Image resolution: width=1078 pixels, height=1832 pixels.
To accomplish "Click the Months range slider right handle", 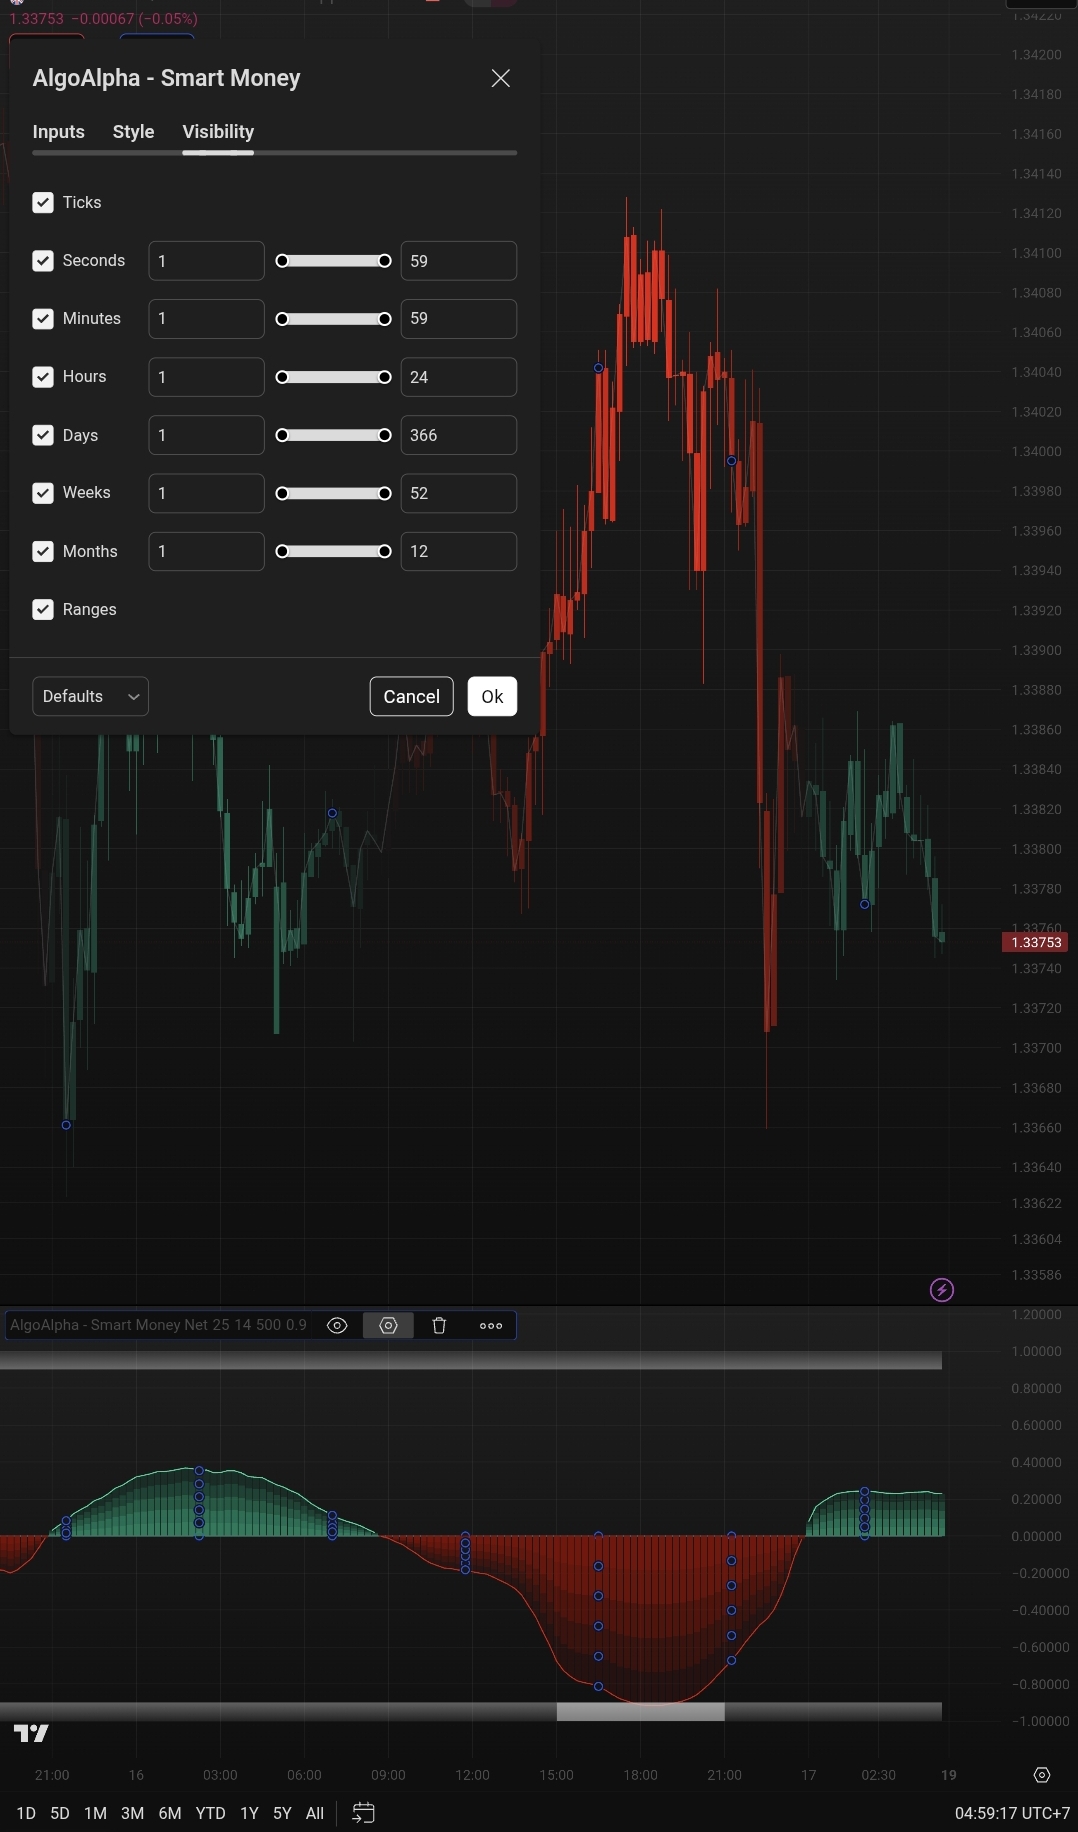I will pos(384,551).
